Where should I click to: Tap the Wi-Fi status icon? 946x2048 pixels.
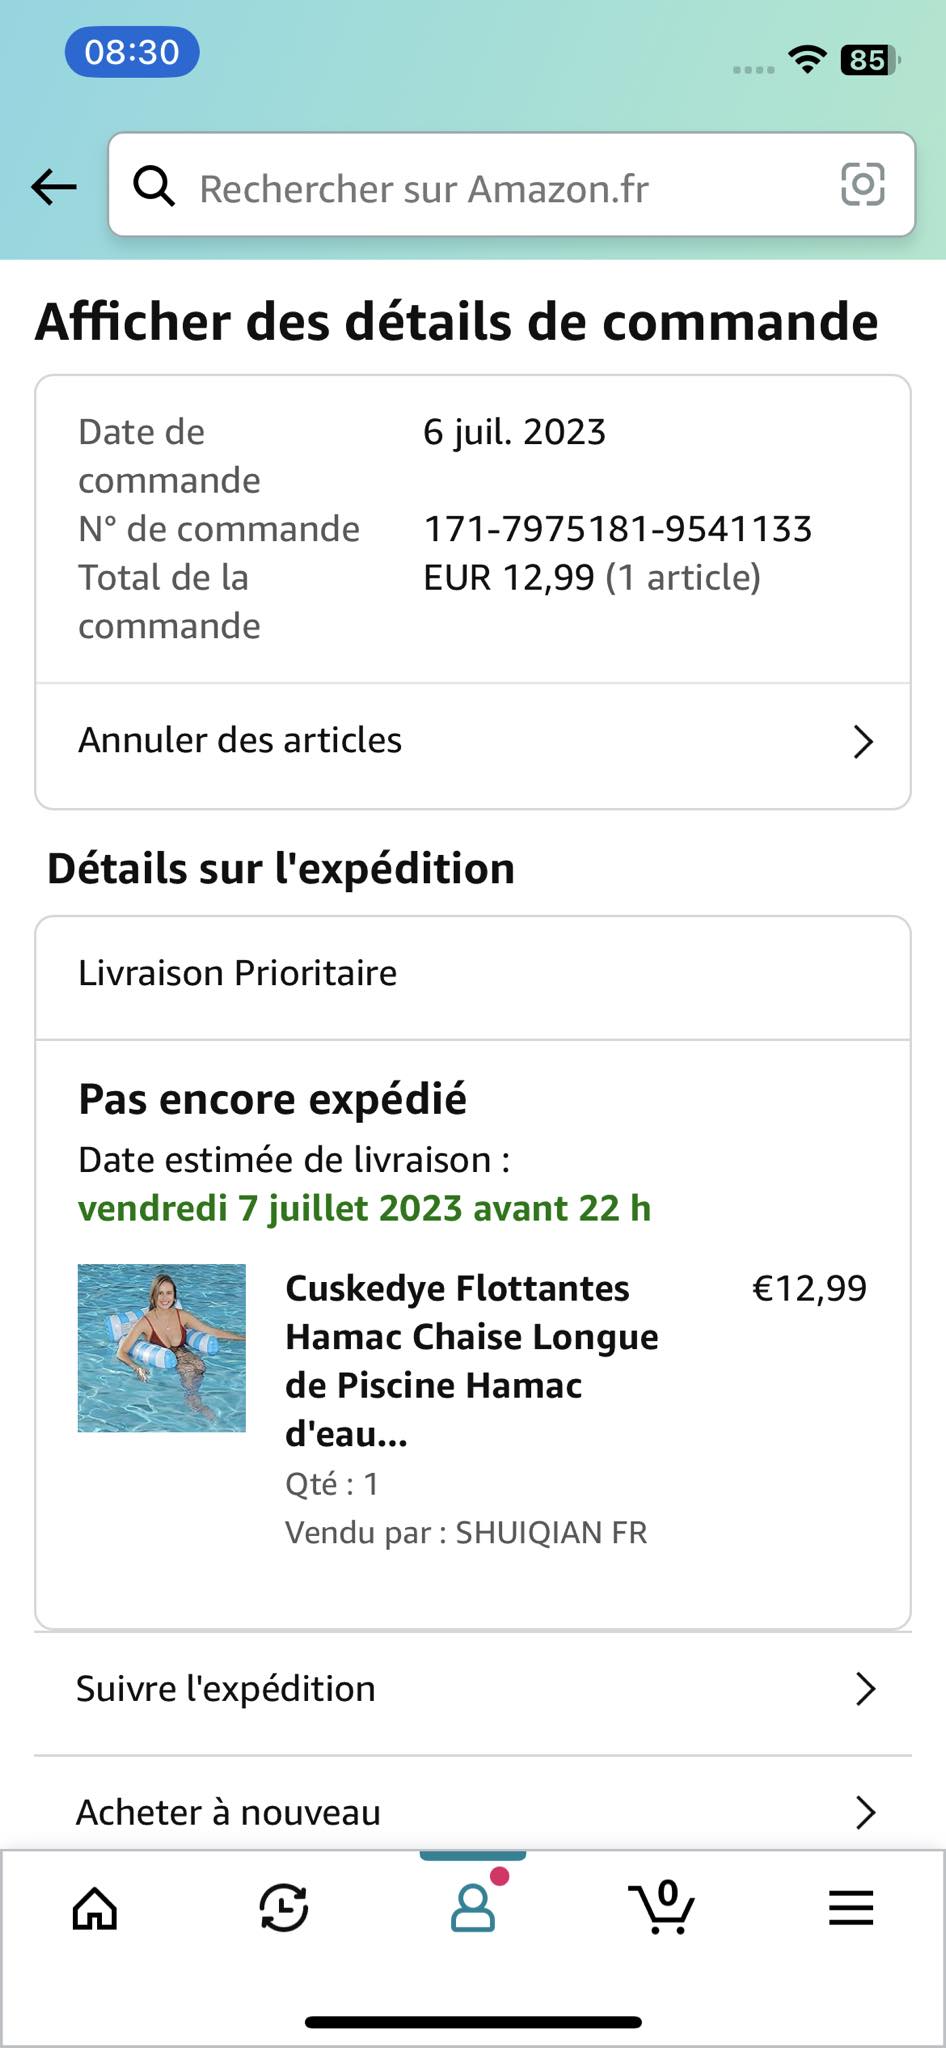pyautogui.click(x=806, y=60)
